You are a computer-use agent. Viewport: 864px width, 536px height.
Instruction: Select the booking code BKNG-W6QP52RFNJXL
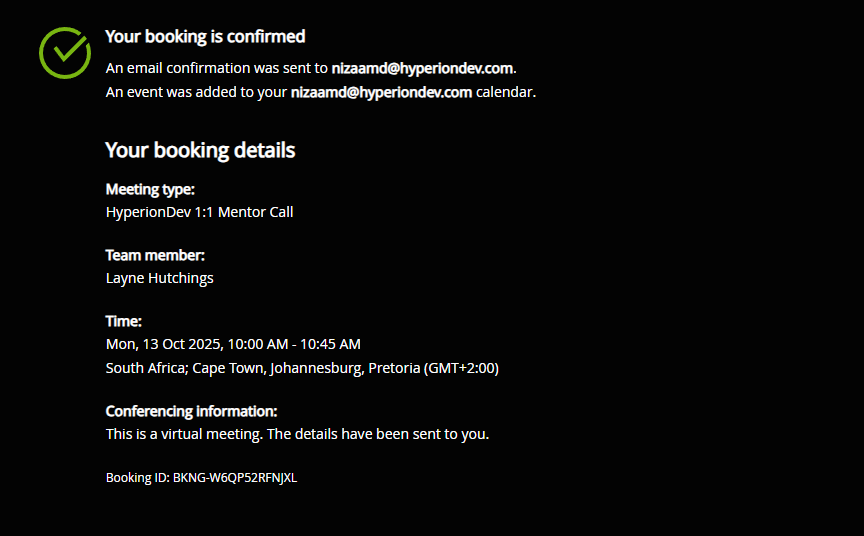tap(235, 478)
